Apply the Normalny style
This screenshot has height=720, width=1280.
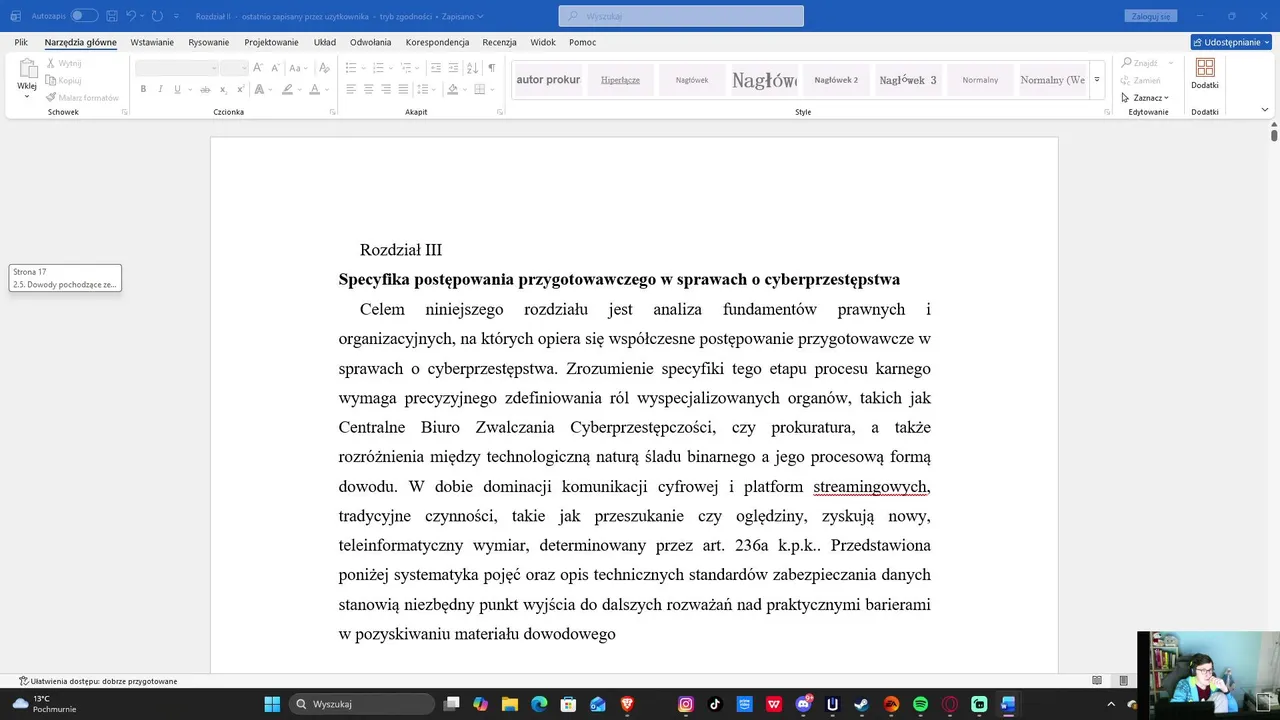click(x=980, y=80)
